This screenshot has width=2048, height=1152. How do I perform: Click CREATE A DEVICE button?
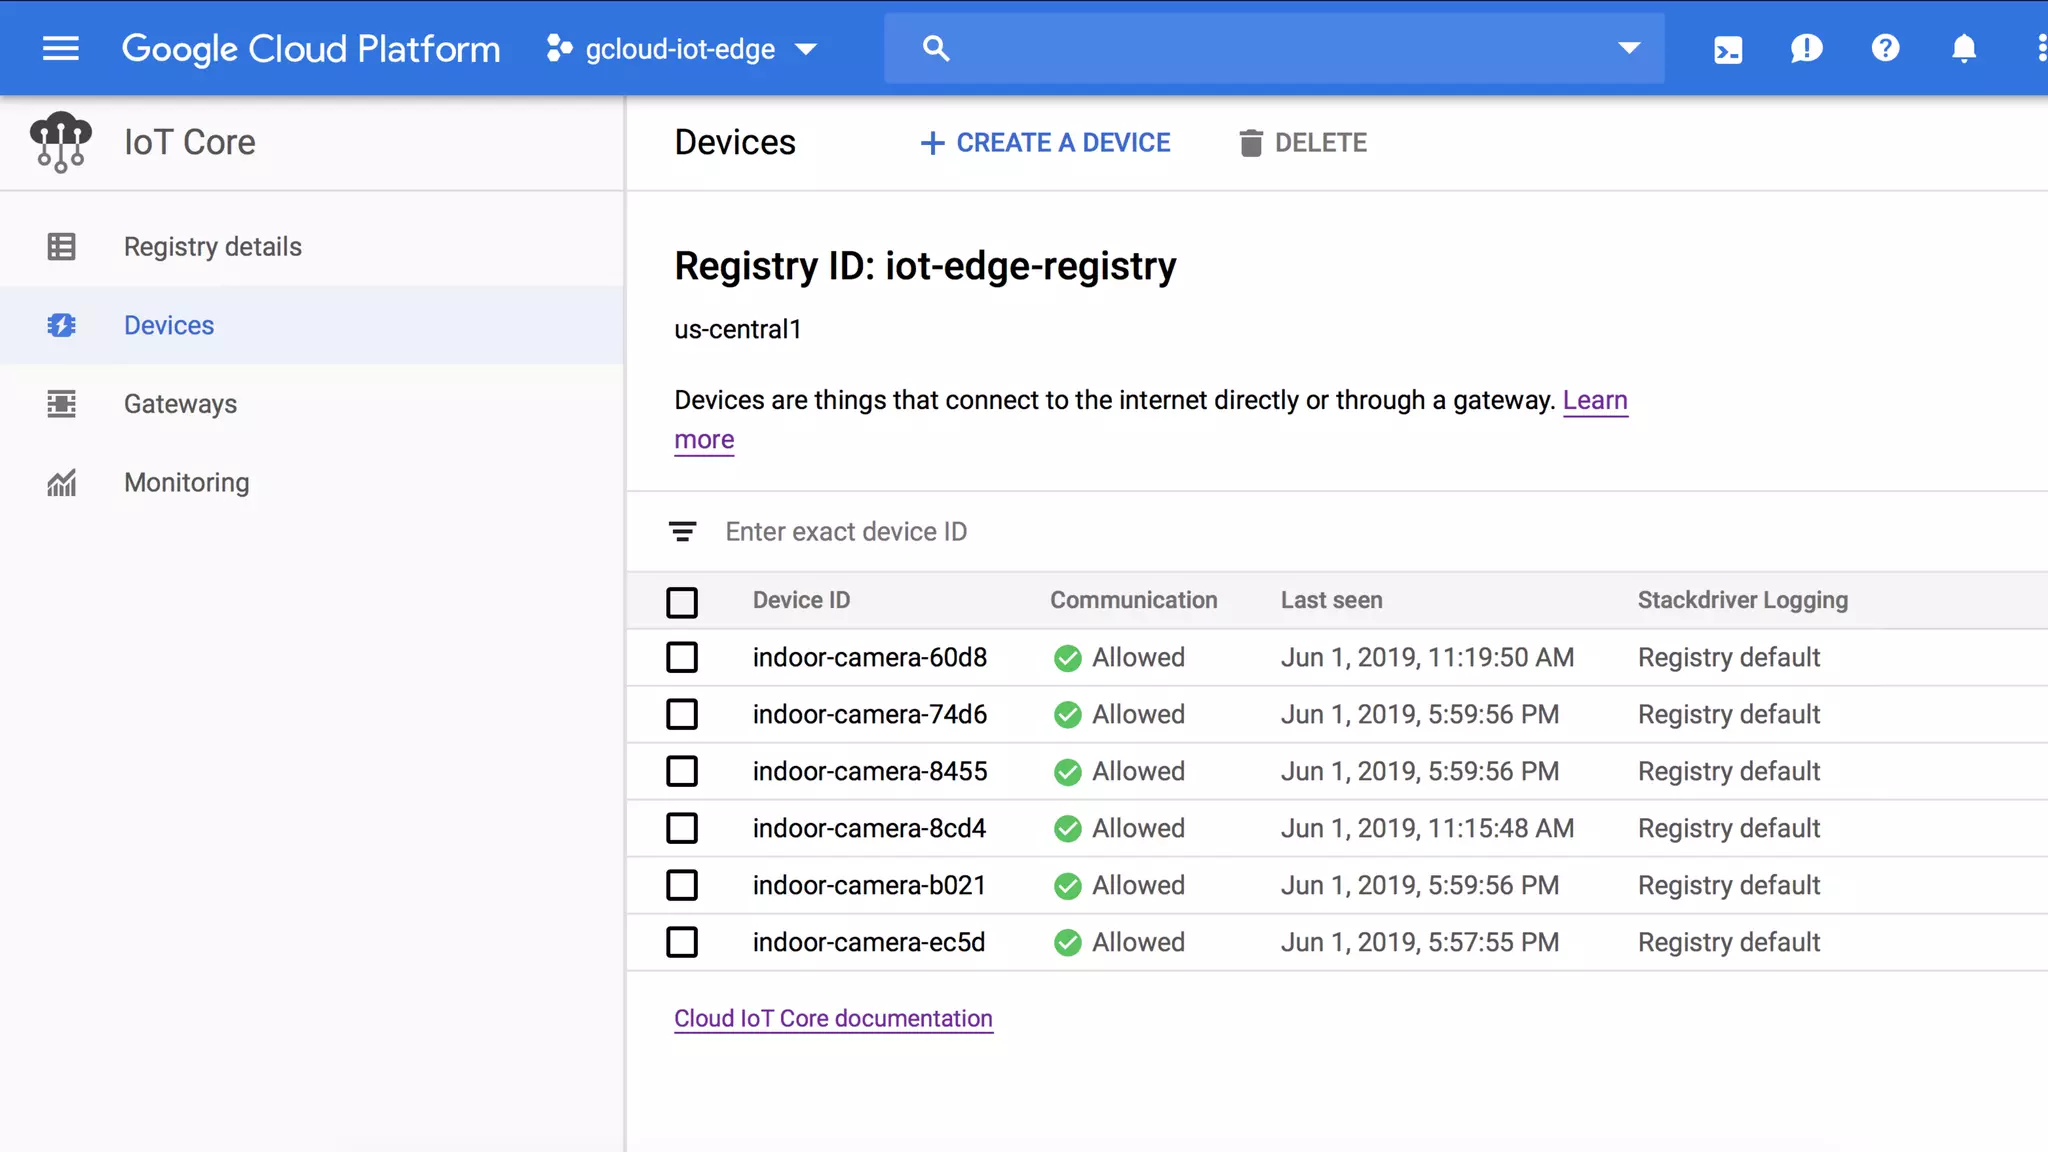[1045, 143]
